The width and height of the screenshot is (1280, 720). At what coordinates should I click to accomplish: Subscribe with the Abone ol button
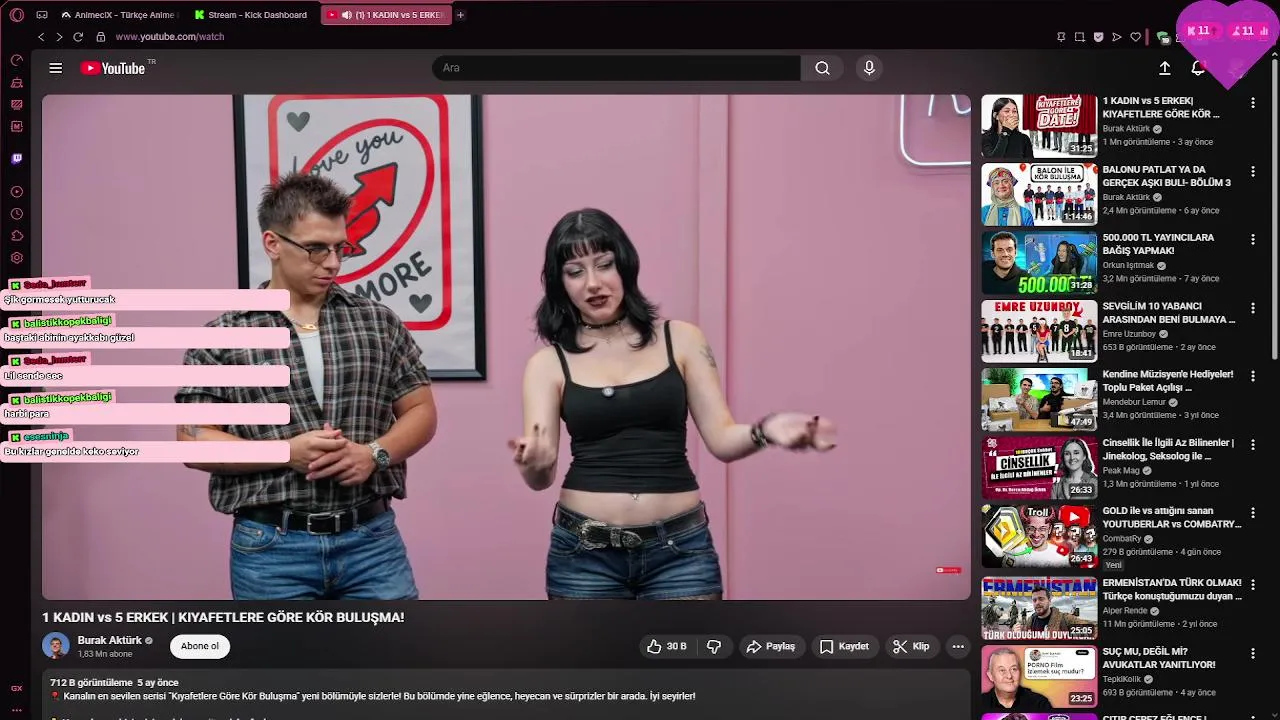coord(200,646)
